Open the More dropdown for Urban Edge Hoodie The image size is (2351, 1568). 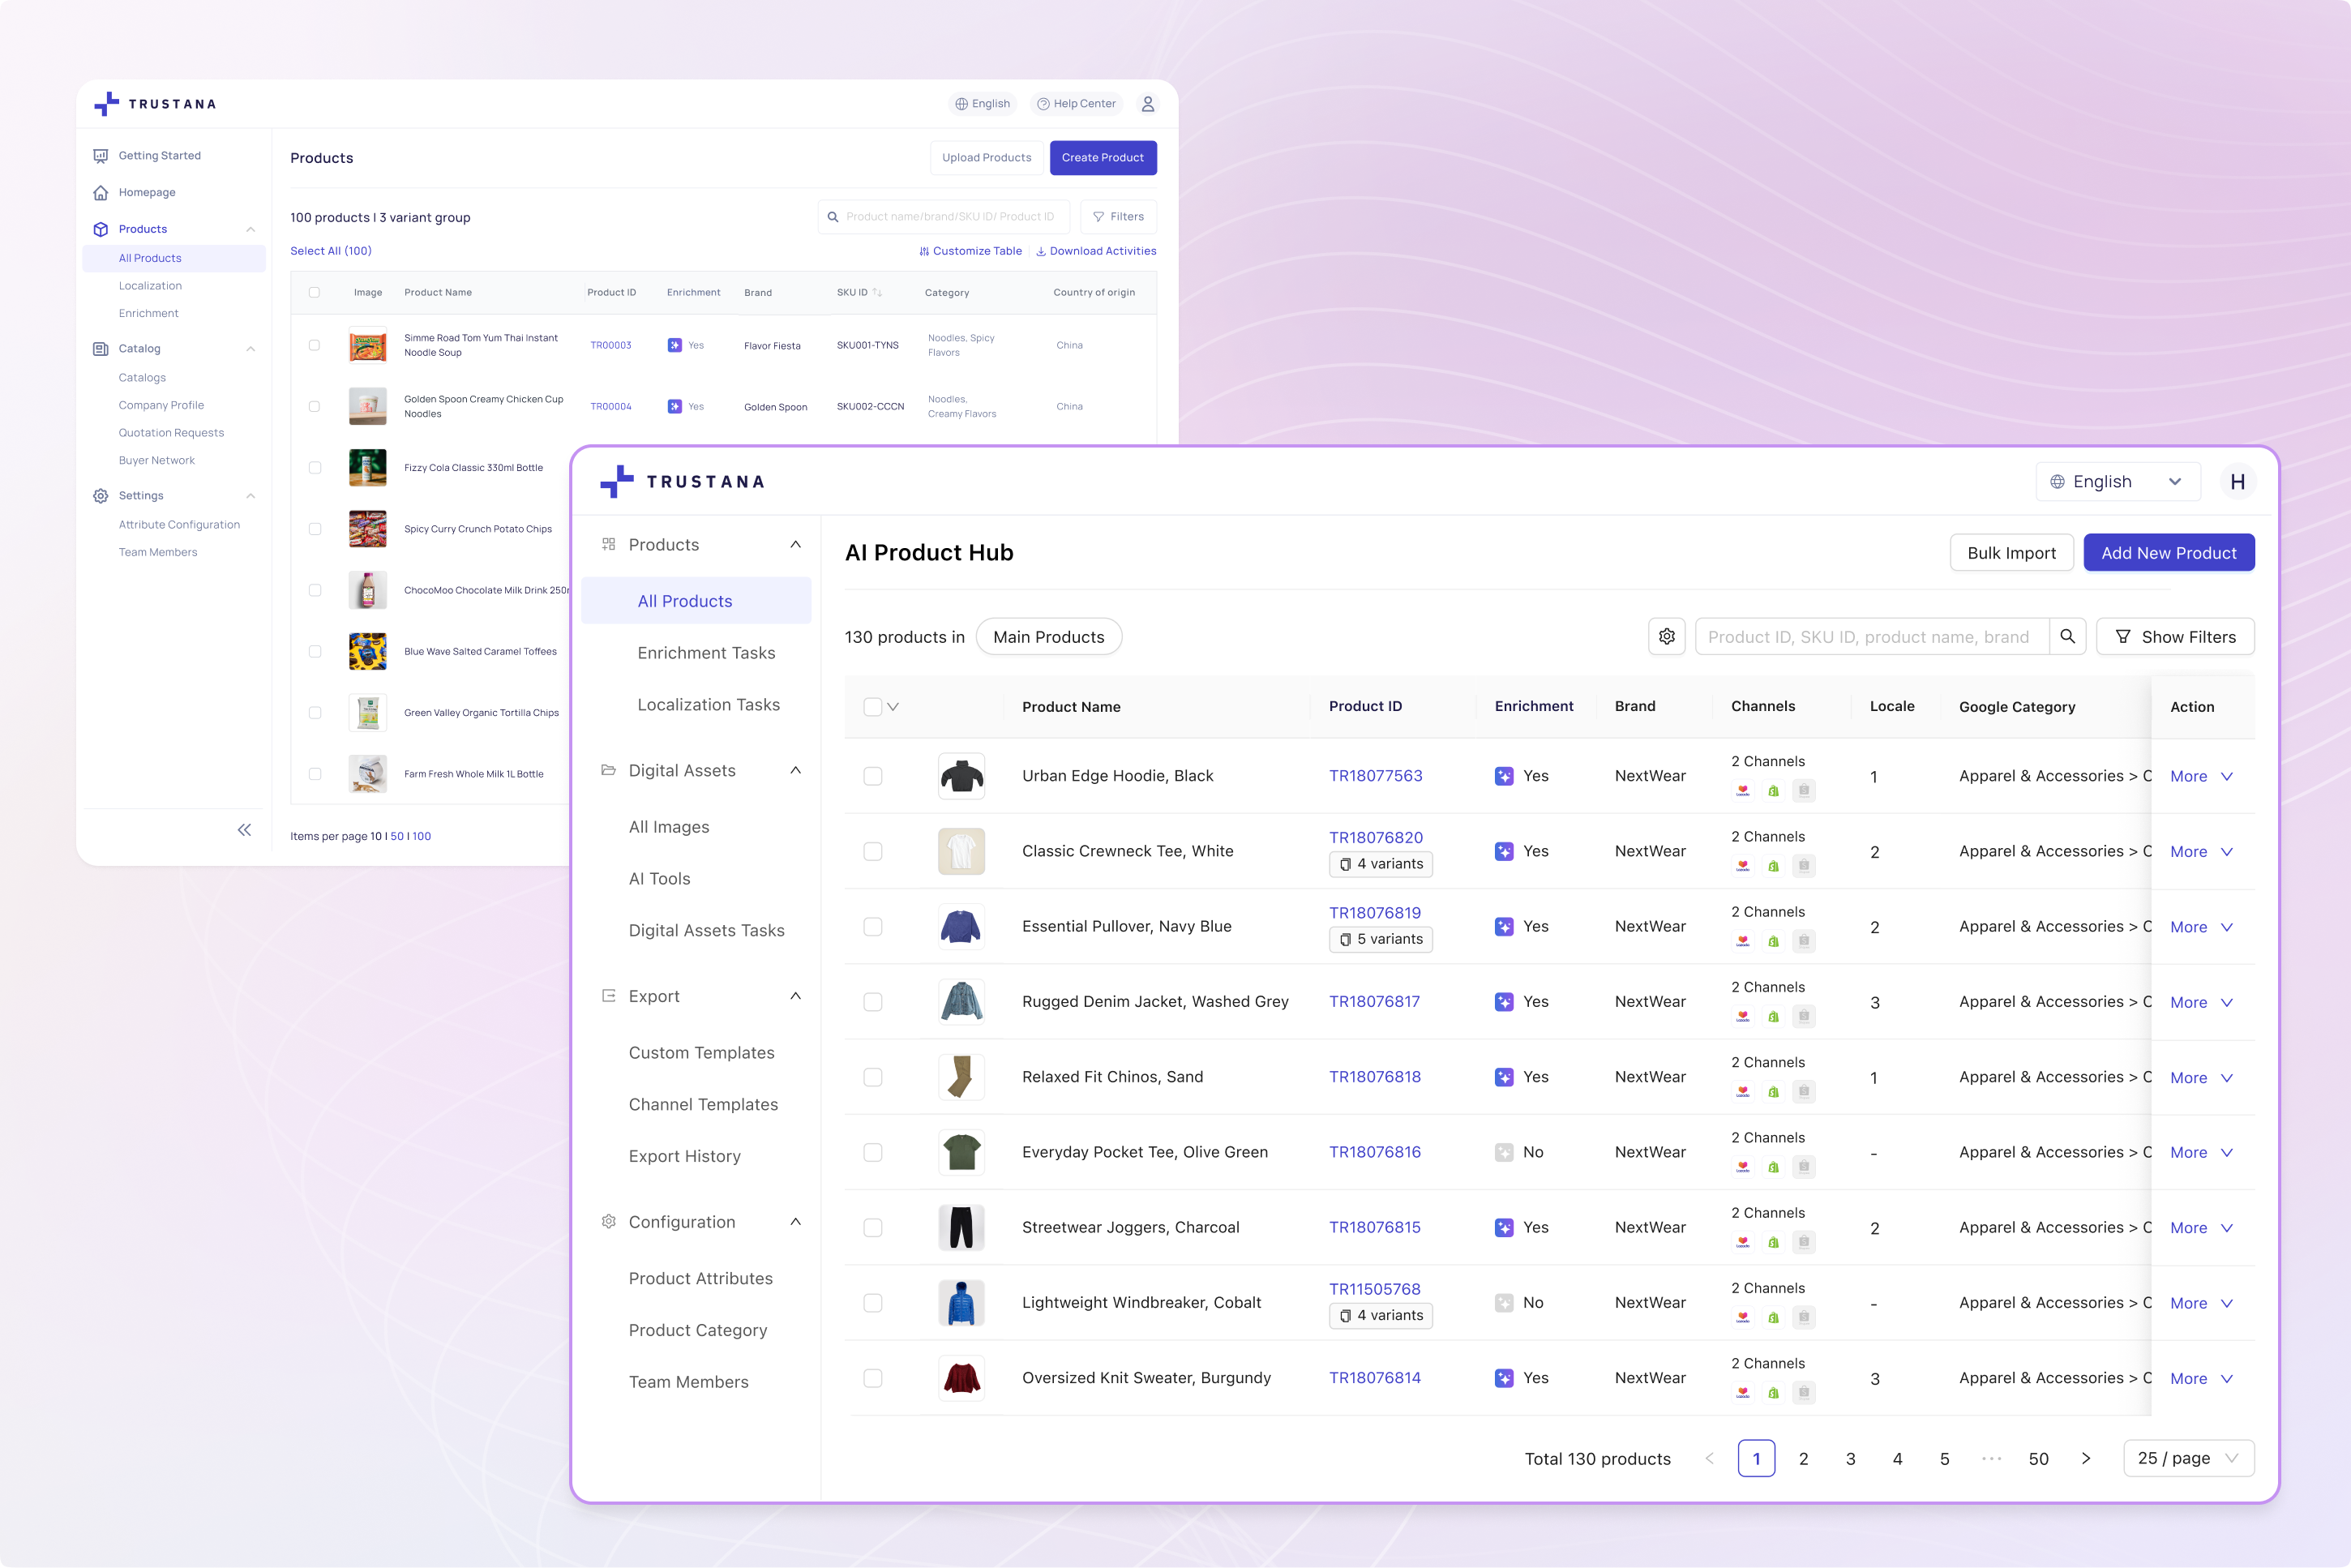(x=2201, y=776)
